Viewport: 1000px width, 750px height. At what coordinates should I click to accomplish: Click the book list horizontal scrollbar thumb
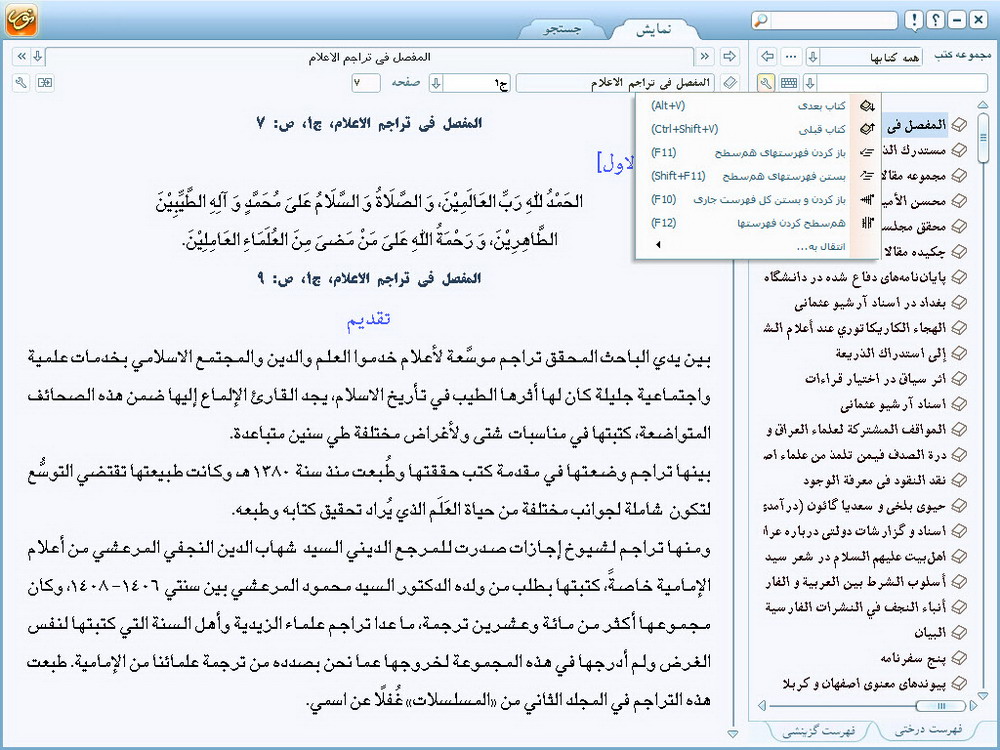click(x=941, y=705)
